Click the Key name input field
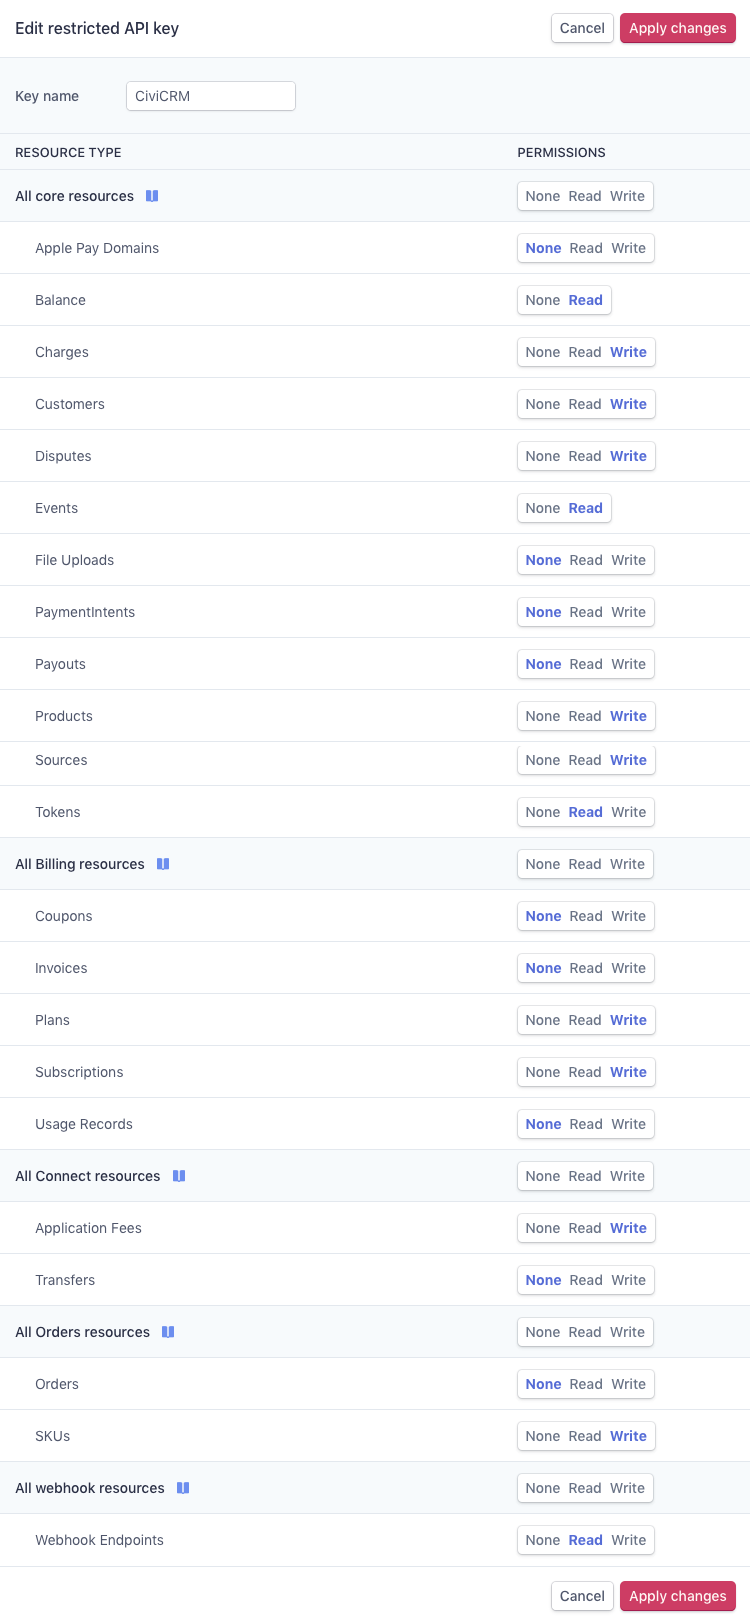Screen dimensions: 750x1622 (210, 96)
